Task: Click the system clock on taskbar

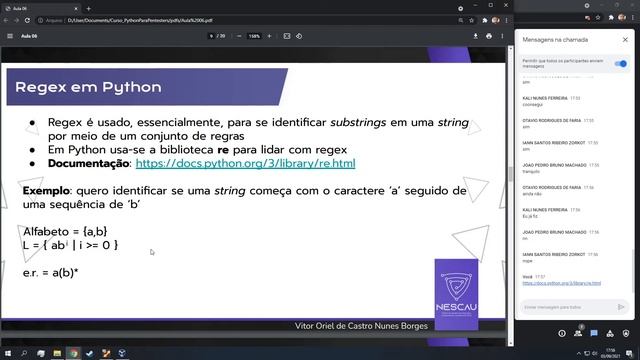Action: pyautogui.click(x=611, y=353)
